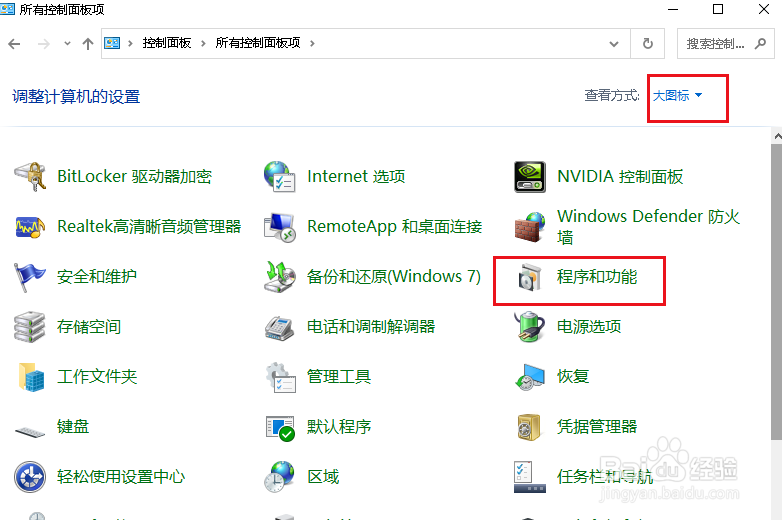Open the 轻松使用设置中心 icon
Image resolution: width=782 pixels, height=520 pixels.
click(30, 477)
